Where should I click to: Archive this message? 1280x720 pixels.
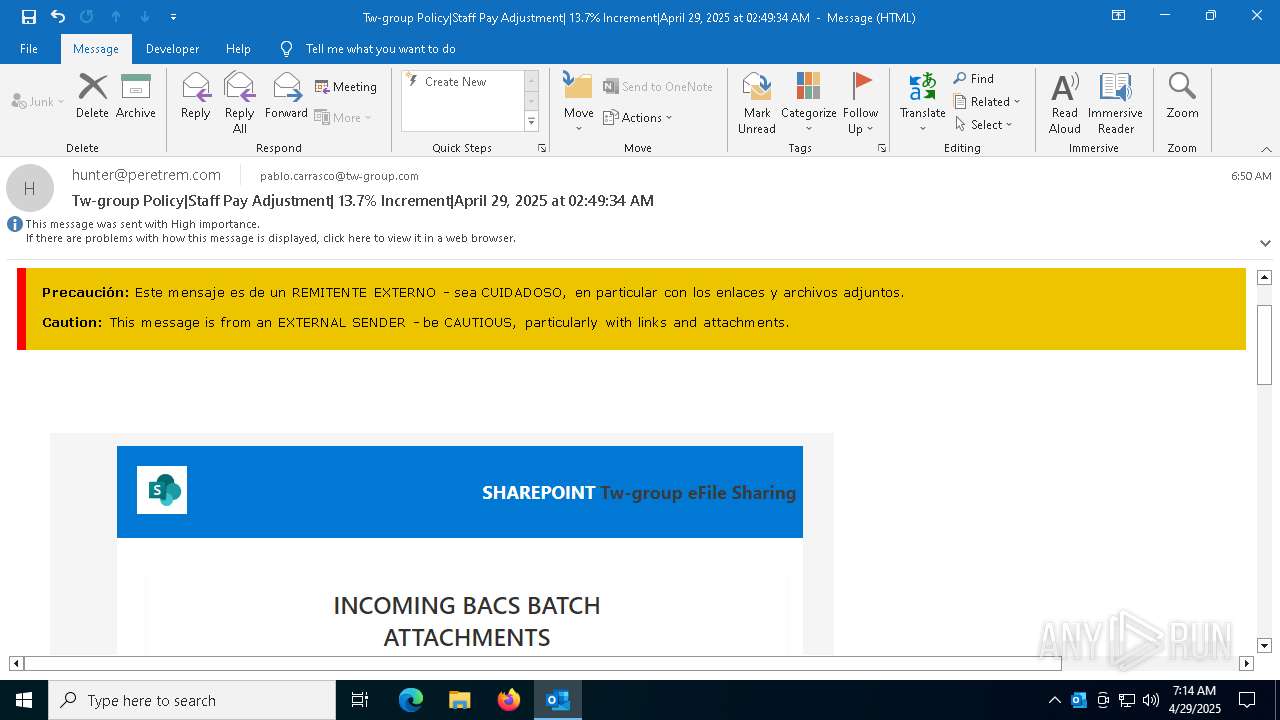[x=136, y=96]
